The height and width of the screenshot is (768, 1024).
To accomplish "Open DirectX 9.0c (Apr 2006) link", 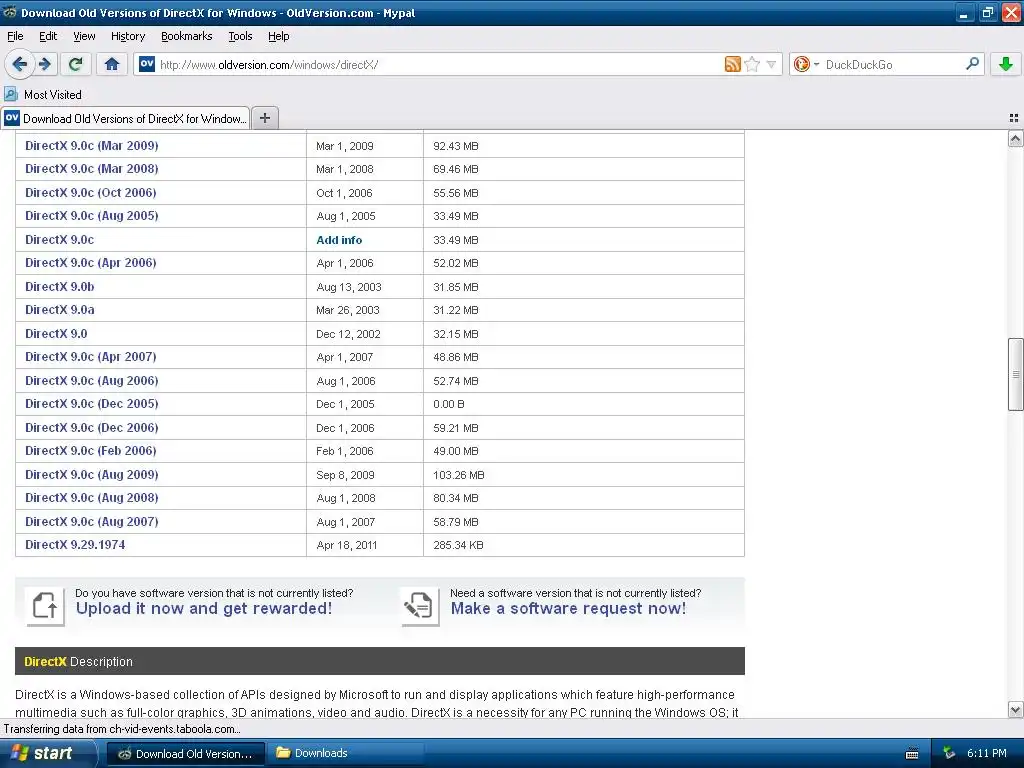I will click(x=91, y=263).
